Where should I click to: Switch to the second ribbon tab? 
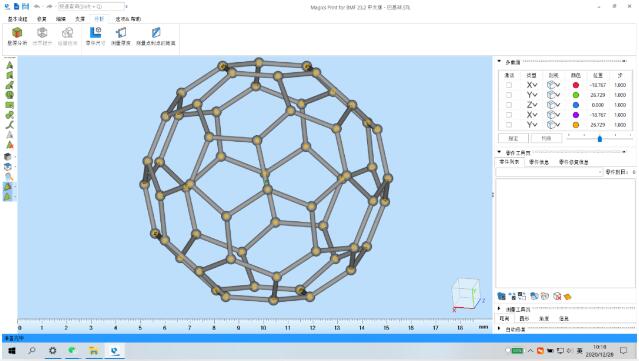42,19
